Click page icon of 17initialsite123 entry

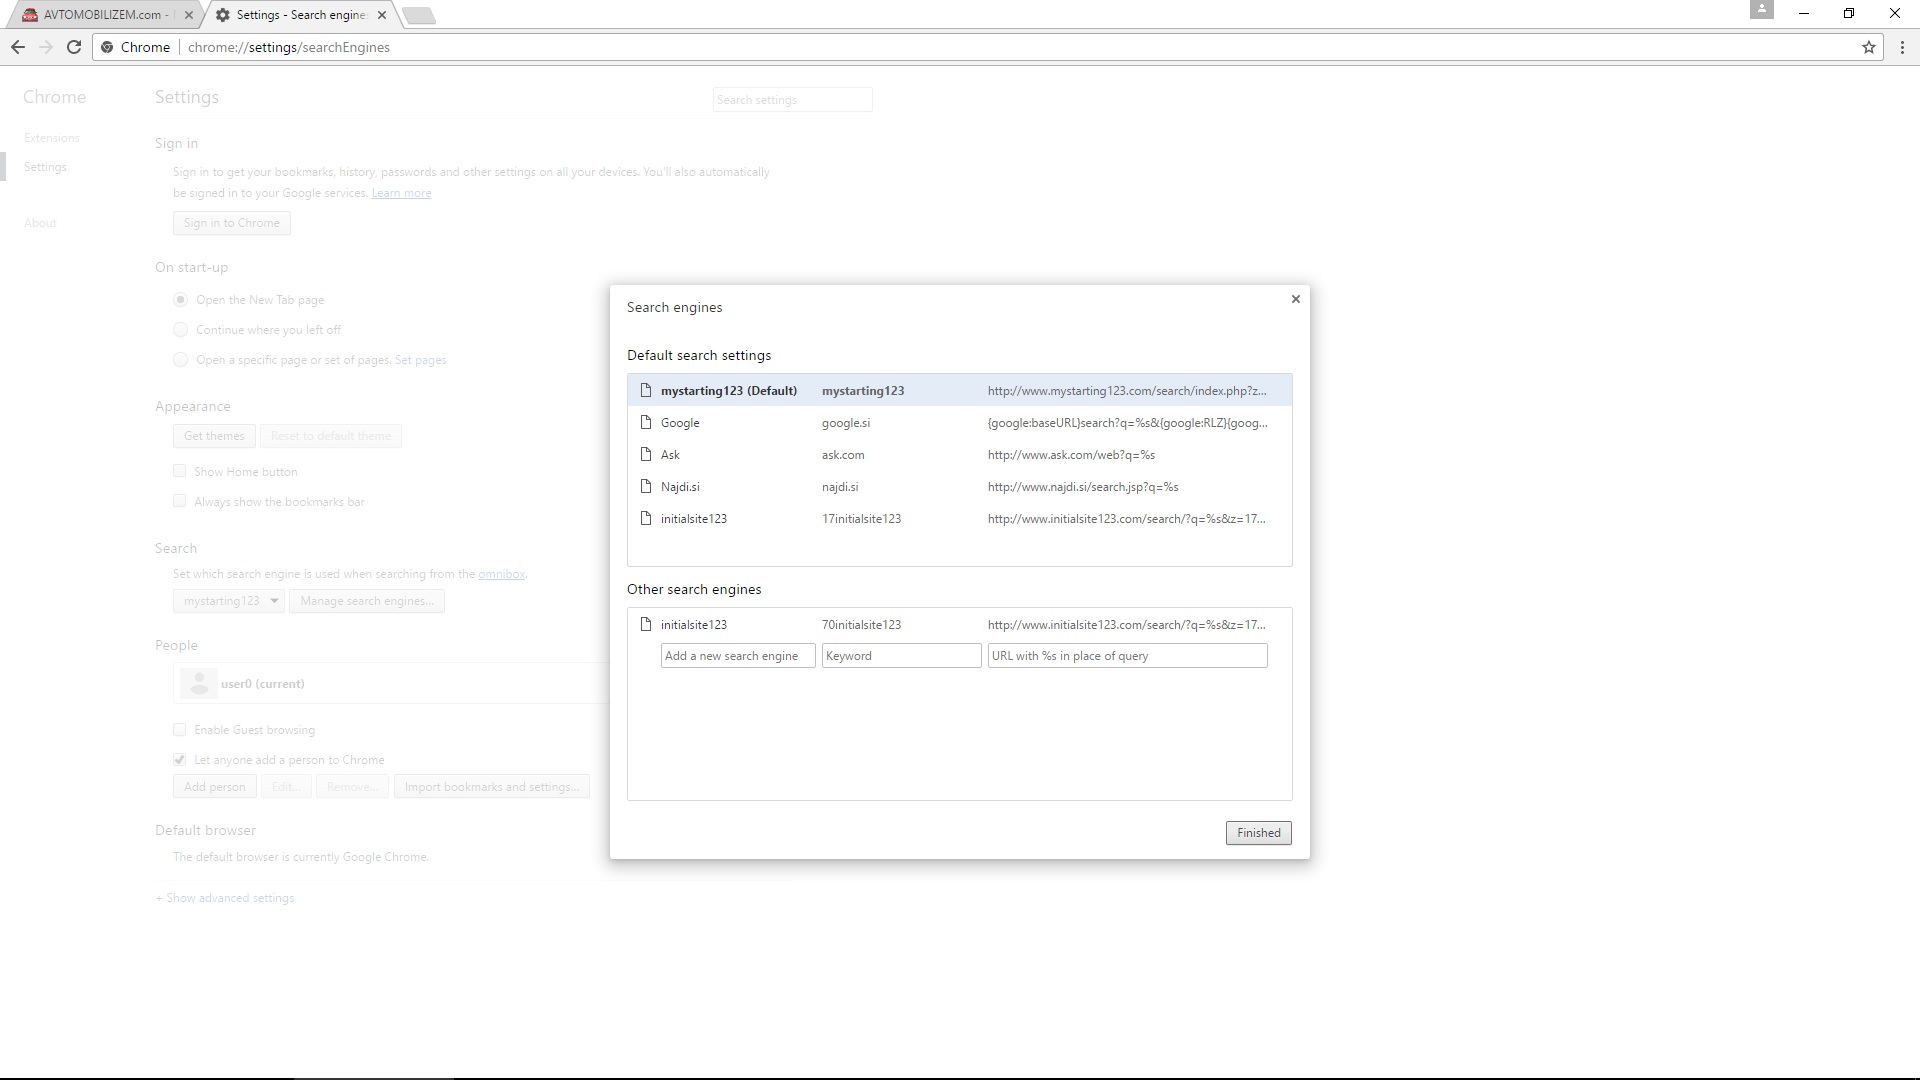click(x=646, y=518)
